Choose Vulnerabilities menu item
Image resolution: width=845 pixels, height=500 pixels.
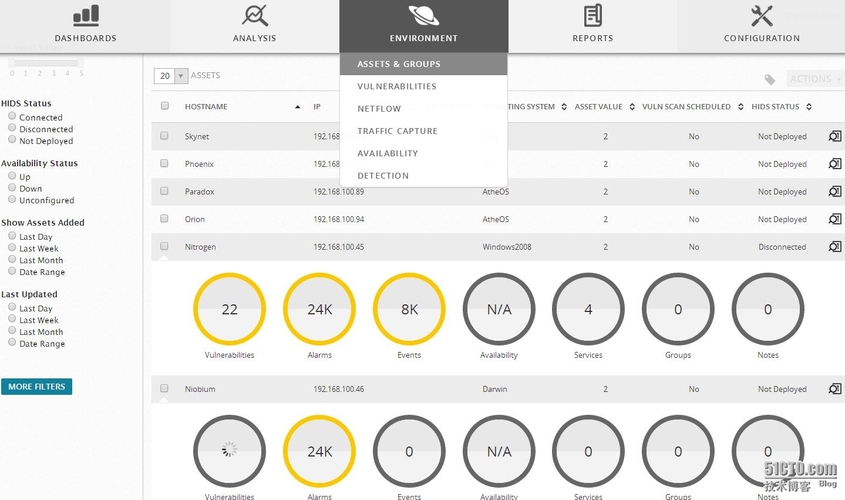[x=424, y=86]
